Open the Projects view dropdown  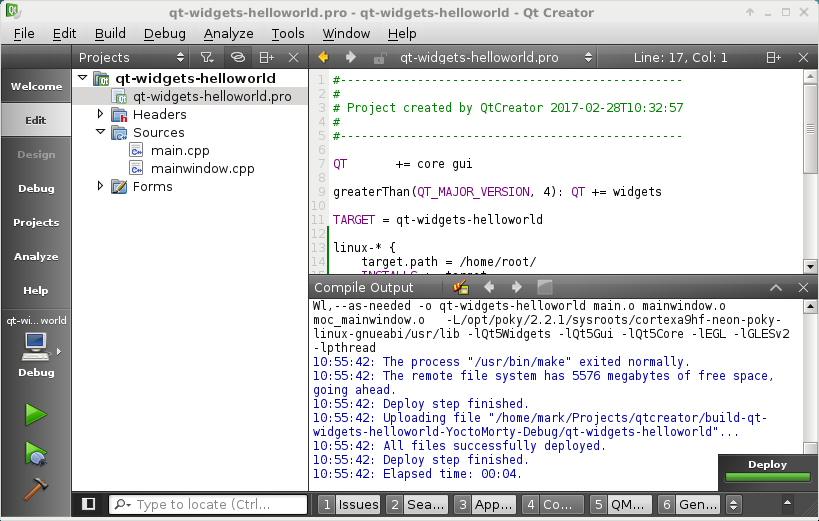point(131,57)
